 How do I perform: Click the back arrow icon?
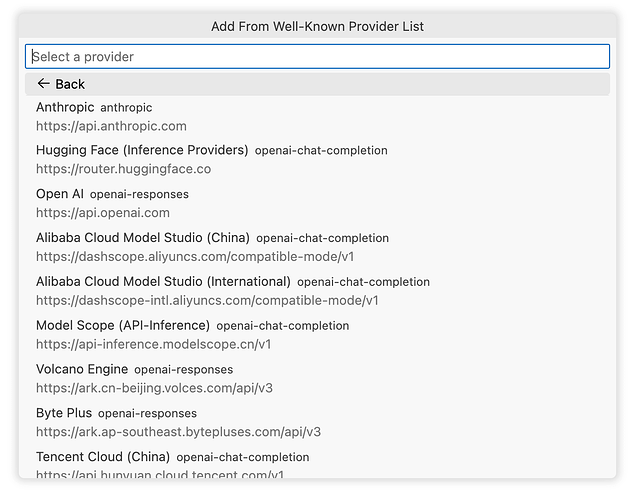click(x=43, y=84)
